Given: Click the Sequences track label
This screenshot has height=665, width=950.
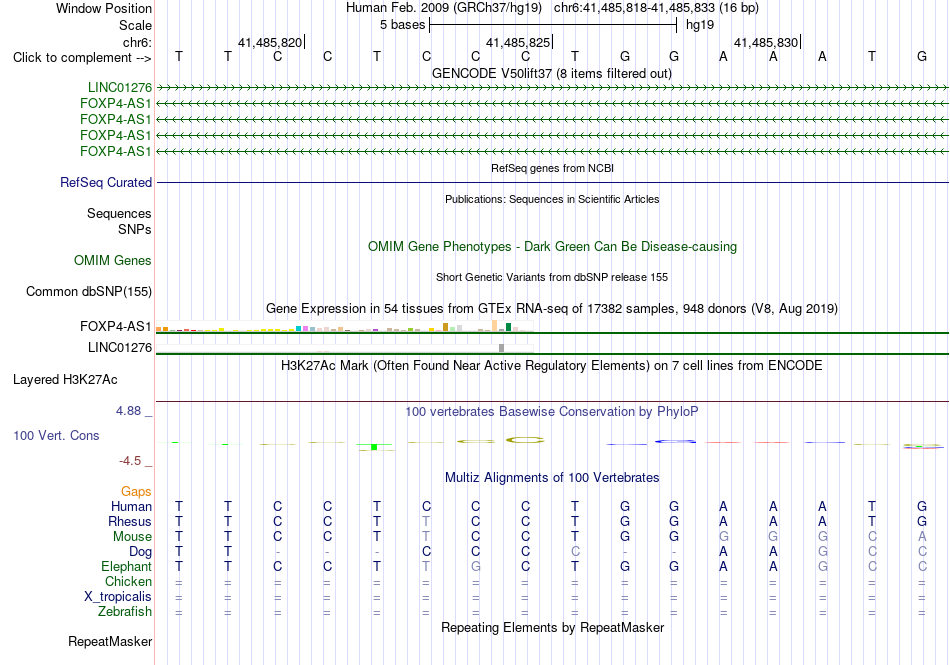Looking at the screenshot, I should 119,213.
